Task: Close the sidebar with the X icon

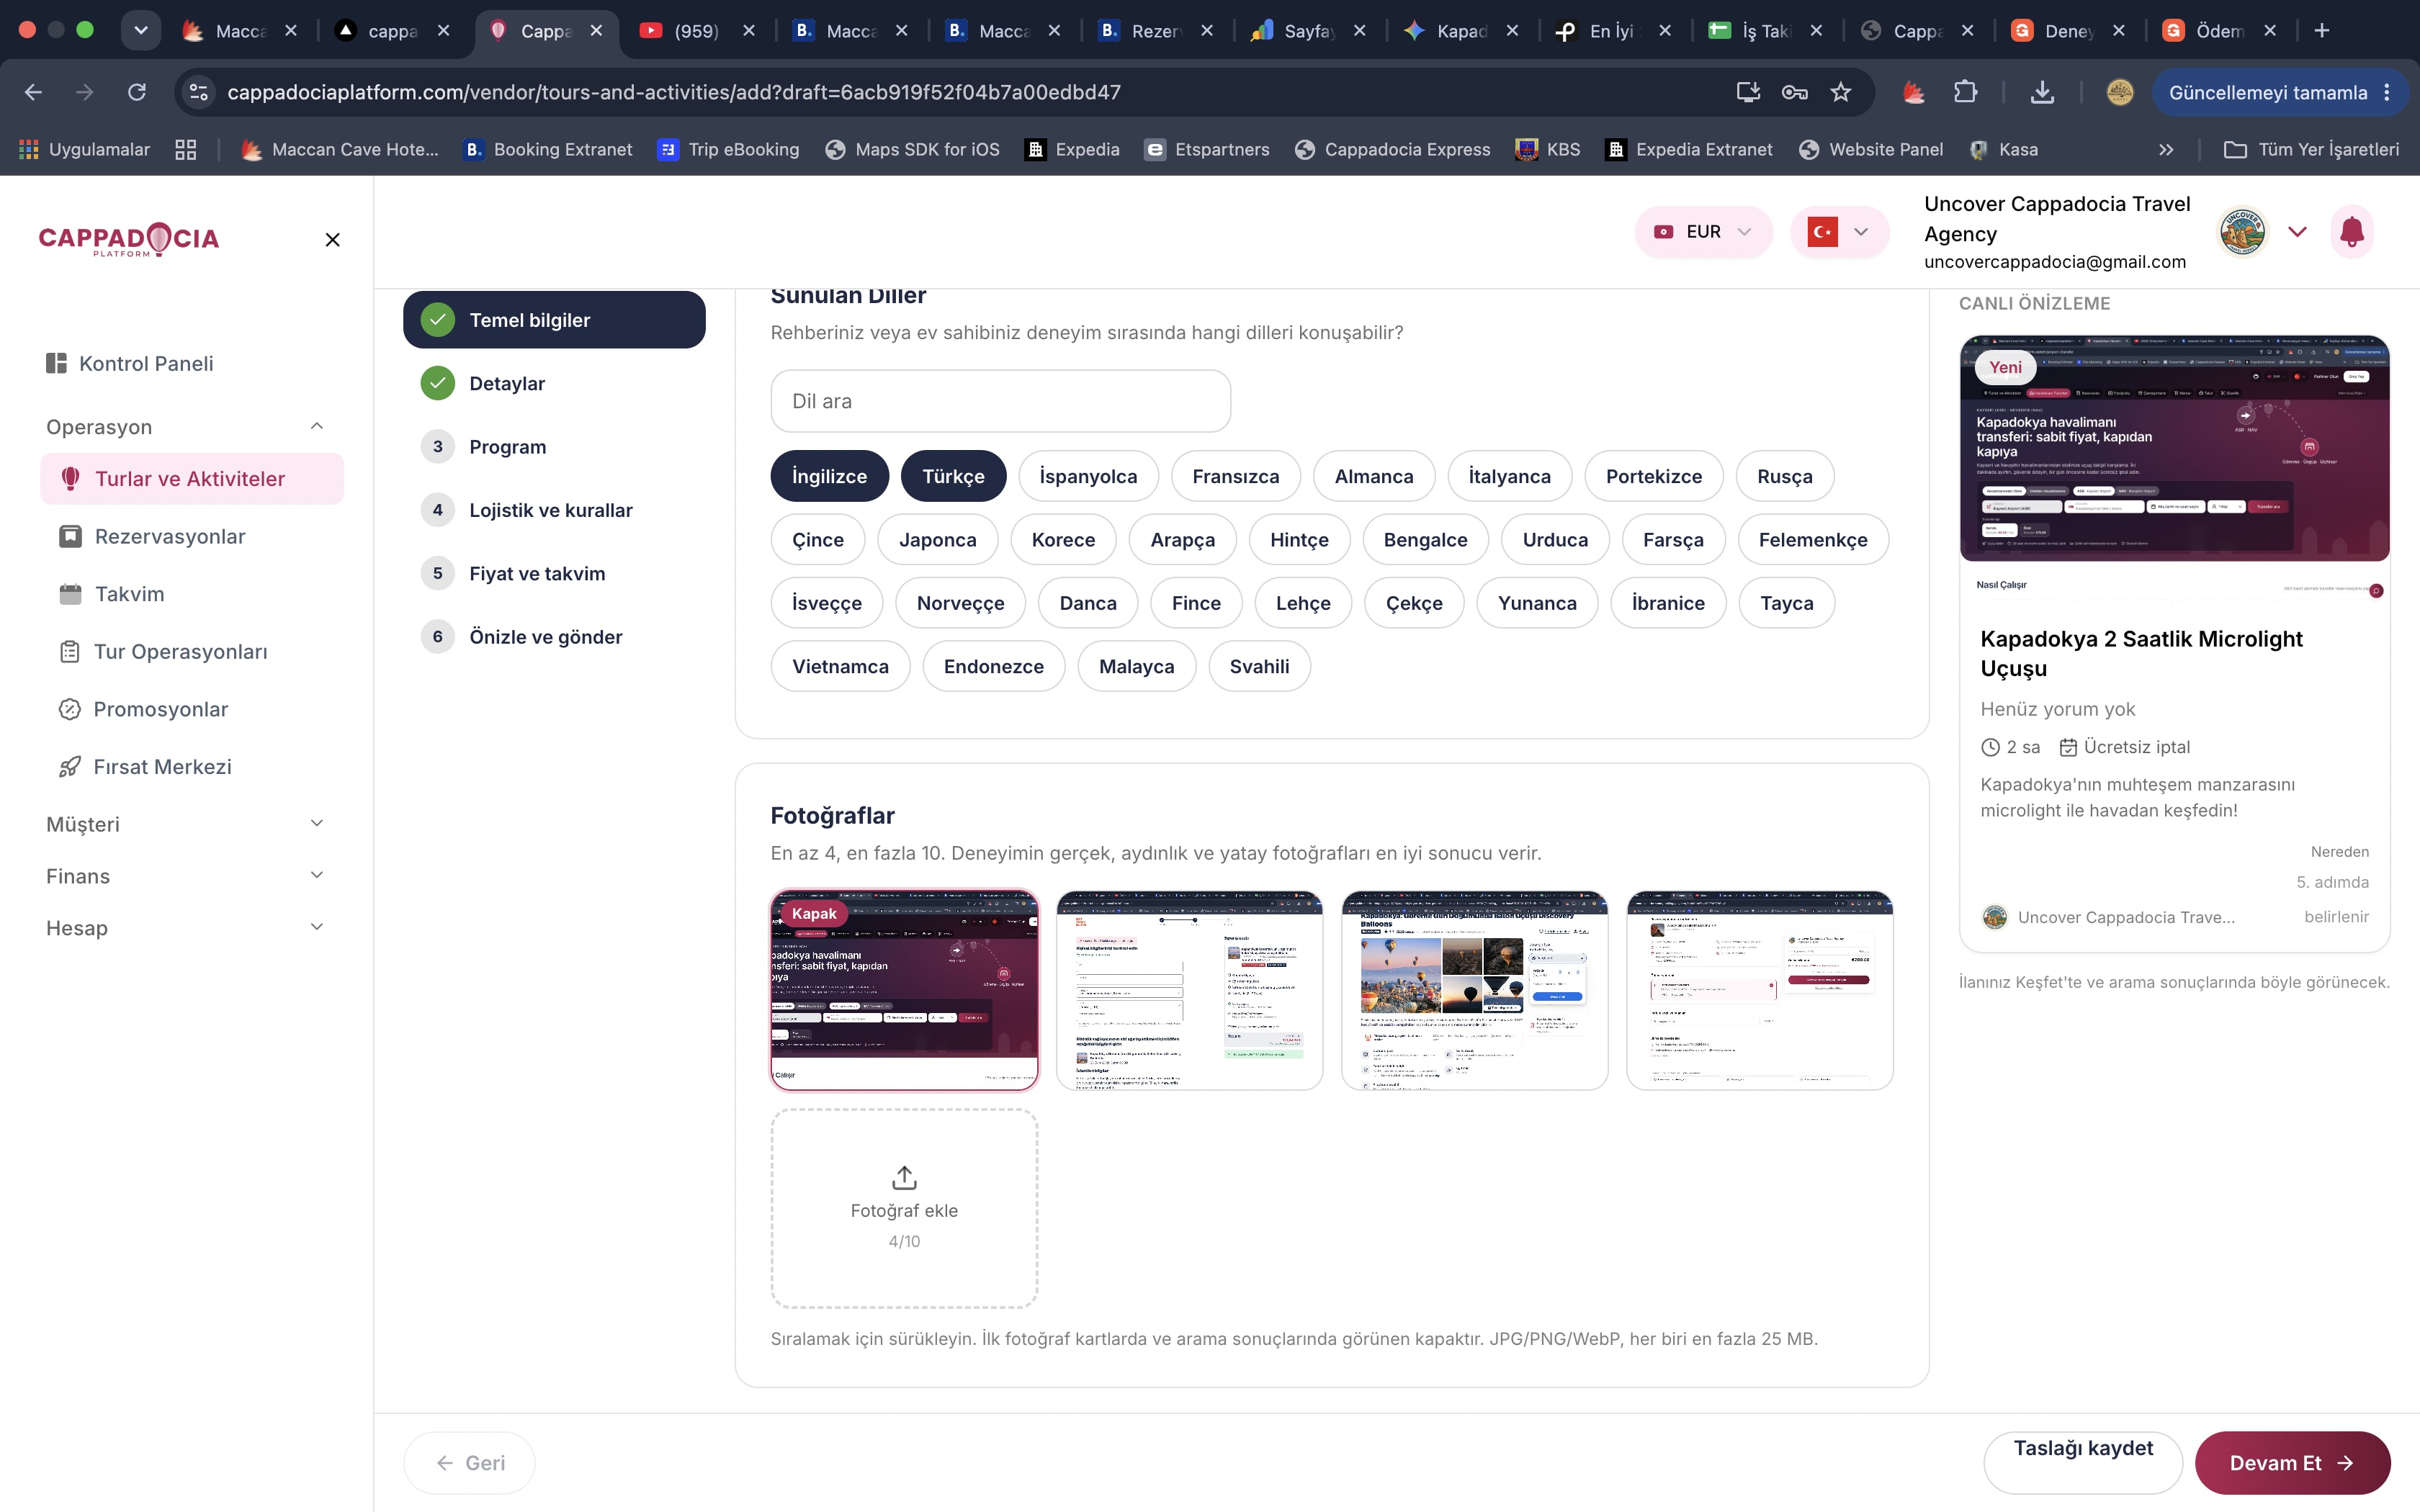Action: pyautogui.click(x=333, y=239)
